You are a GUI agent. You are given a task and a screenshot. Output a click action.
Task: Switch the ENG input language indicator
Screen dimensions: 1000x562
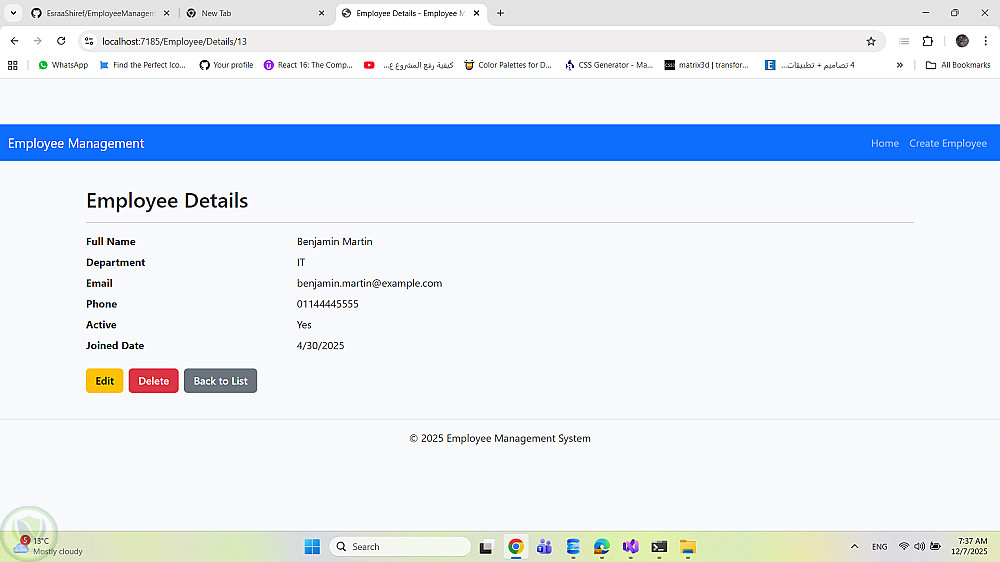[x=879, y=547]
